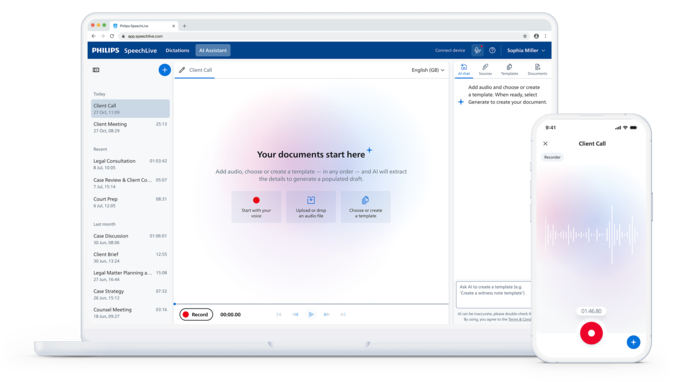Click browser forward arrow
Image resolution: width=700 pixels, height=382 pixels.
pos(103,36)
